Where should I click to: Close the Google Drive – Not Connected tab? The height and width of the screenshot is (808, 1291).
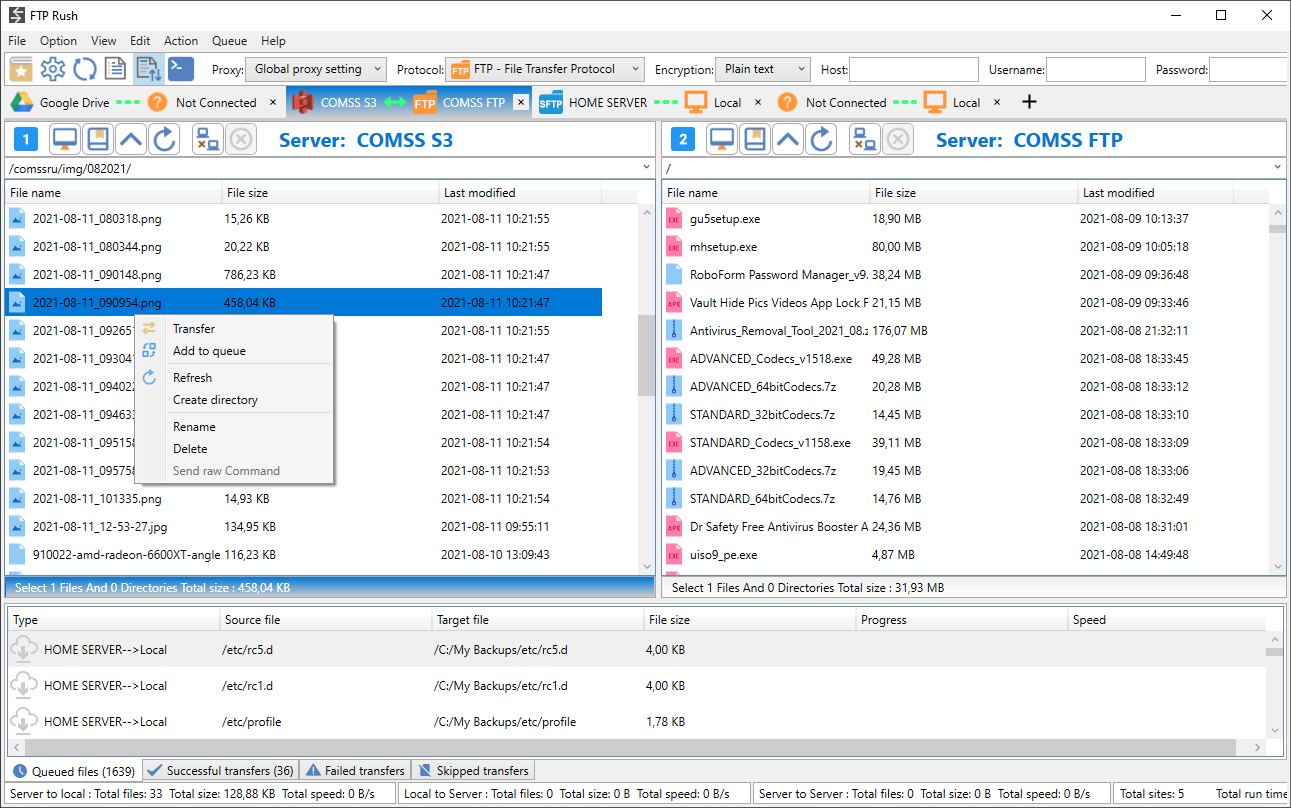tap(274, 102)
